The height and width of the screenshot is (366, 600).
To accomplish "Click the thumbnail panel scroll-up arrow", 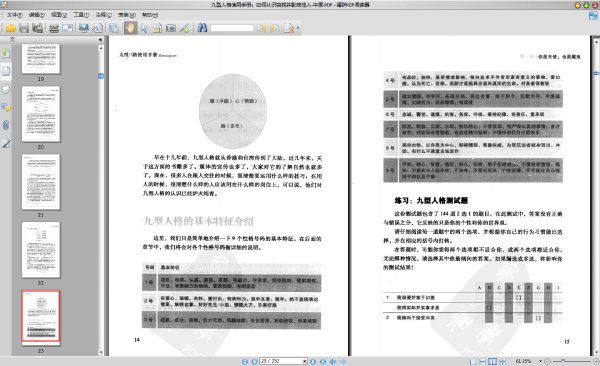I will click(x=101, y=48).
